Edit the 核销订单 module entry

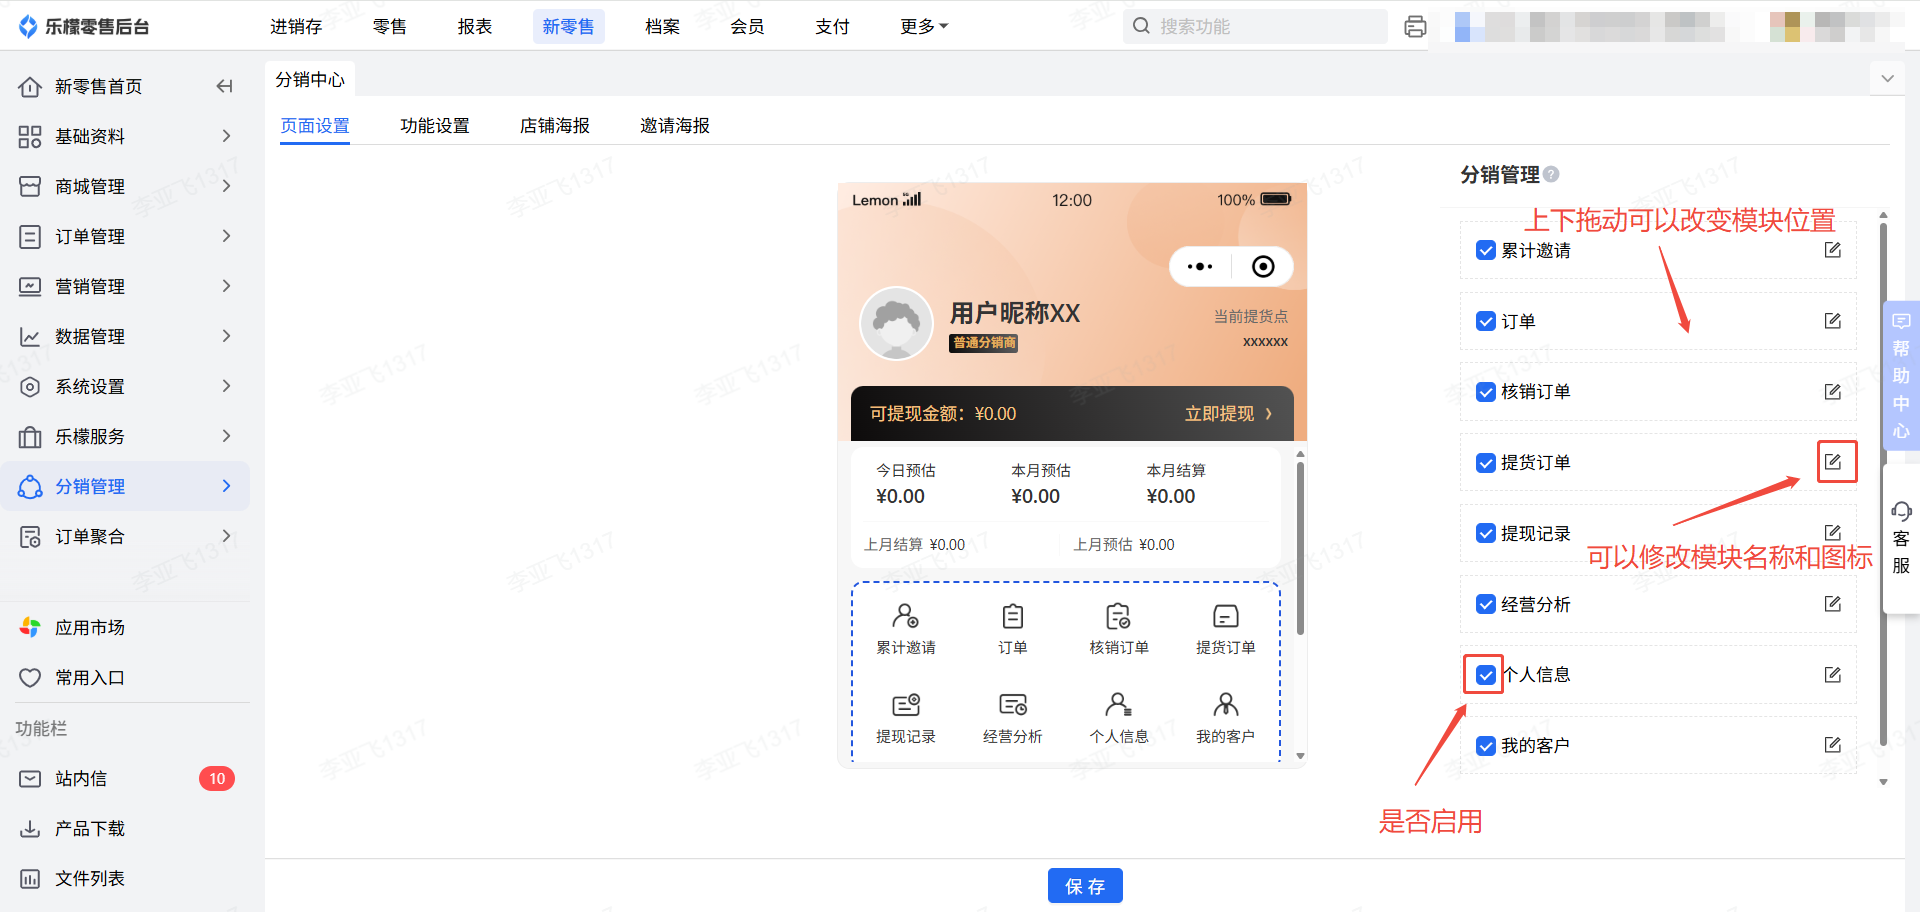(x=1832, y=392)
